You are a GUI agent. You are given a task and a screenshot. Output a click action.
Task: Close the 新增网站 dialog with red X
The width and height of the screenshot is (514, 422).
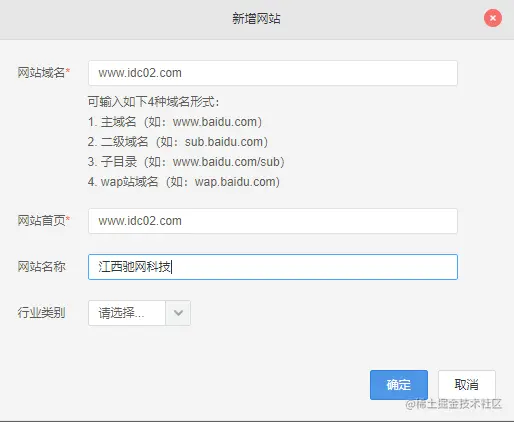tap(493, 18)
